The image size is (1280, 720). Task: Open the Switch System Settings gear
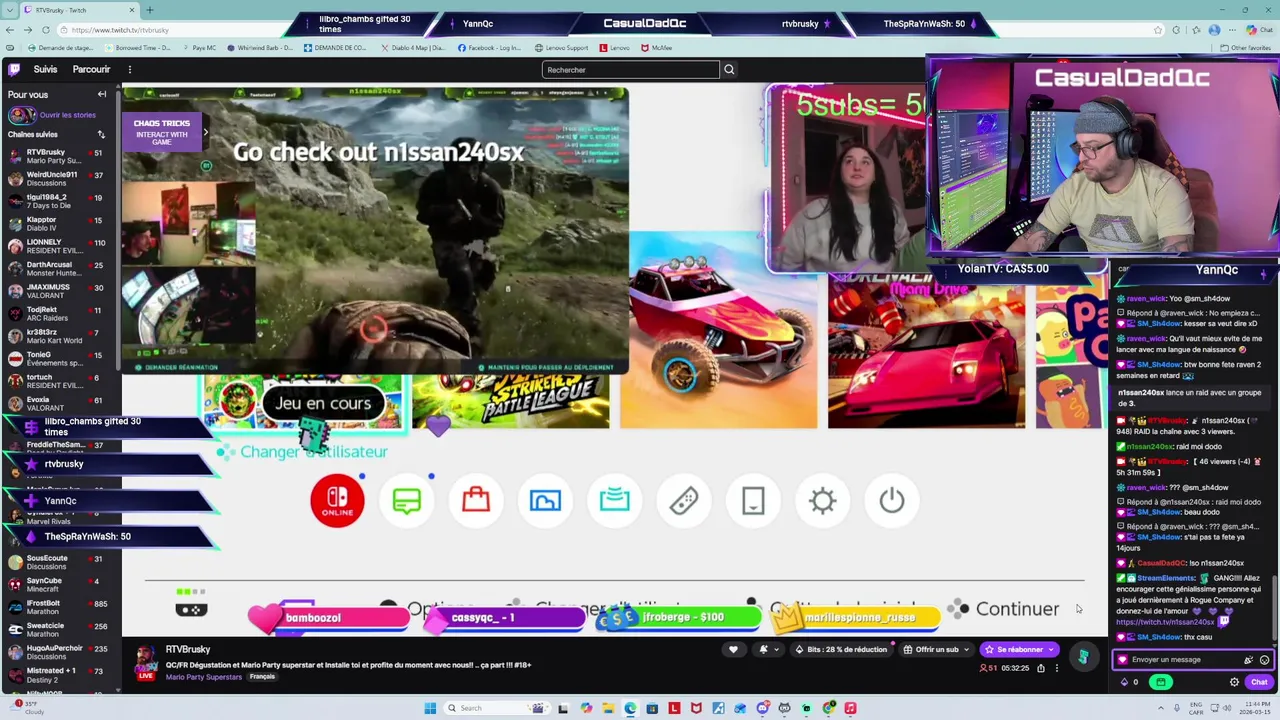coord(822,500)
